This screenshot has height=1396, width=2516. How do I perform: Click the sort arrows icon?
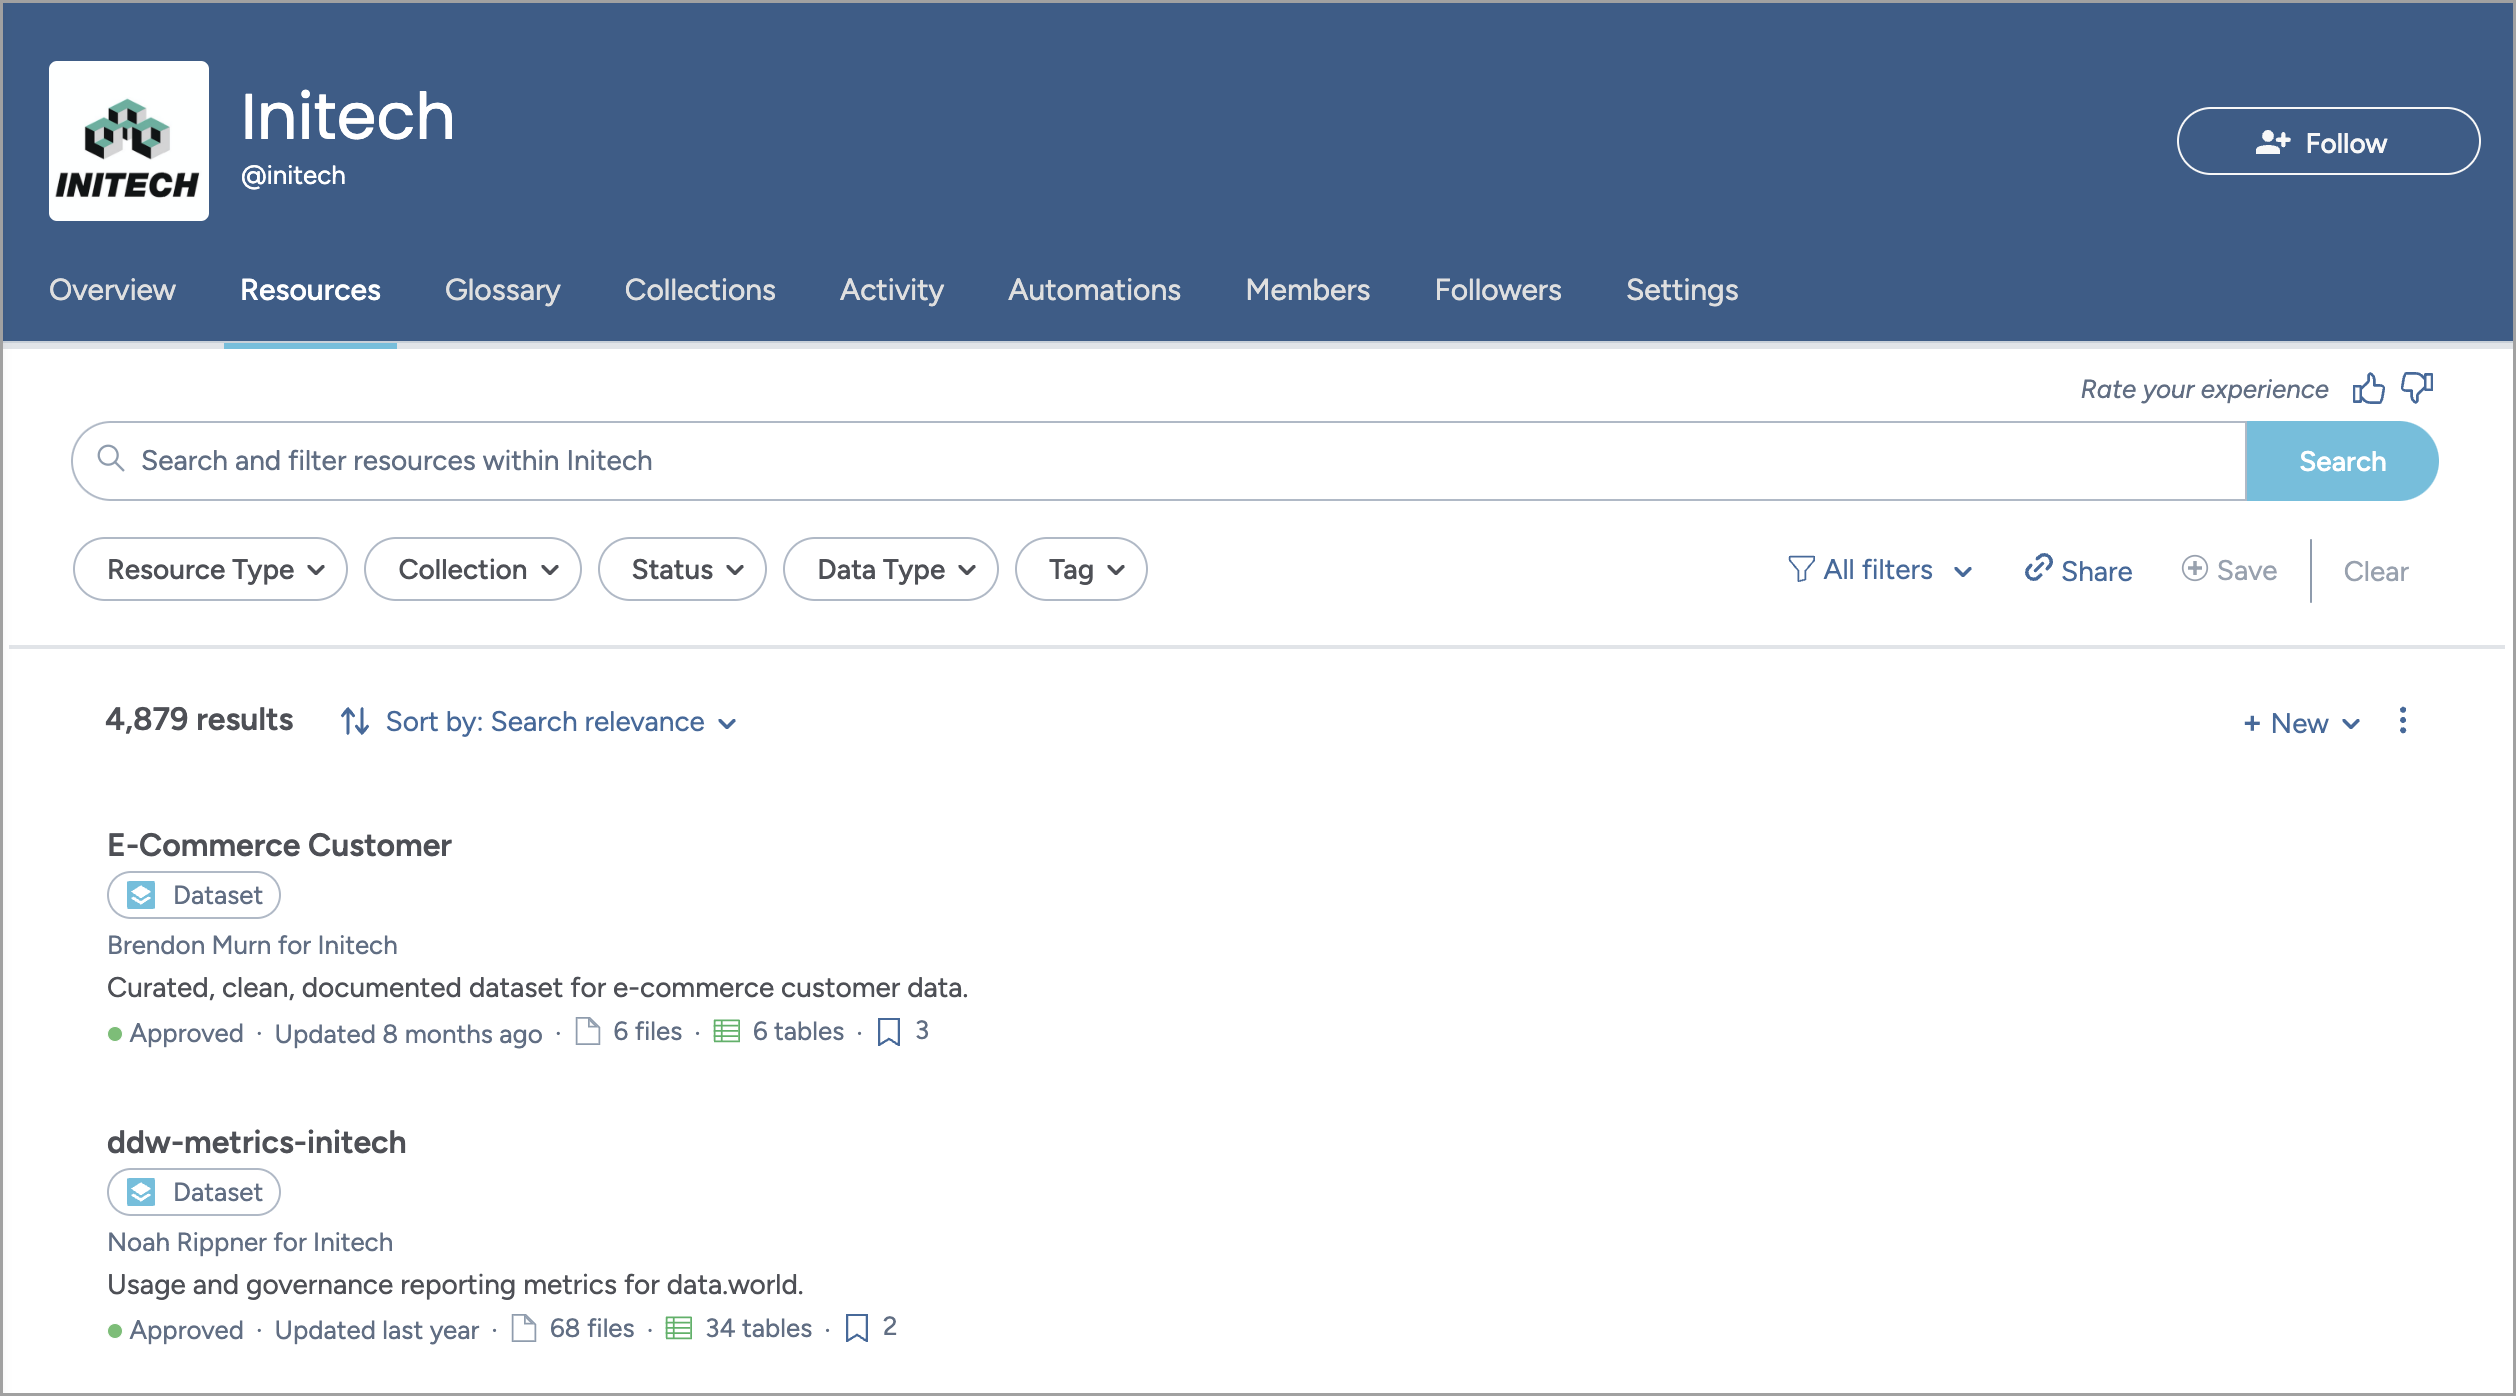click(x=355, y=721)
